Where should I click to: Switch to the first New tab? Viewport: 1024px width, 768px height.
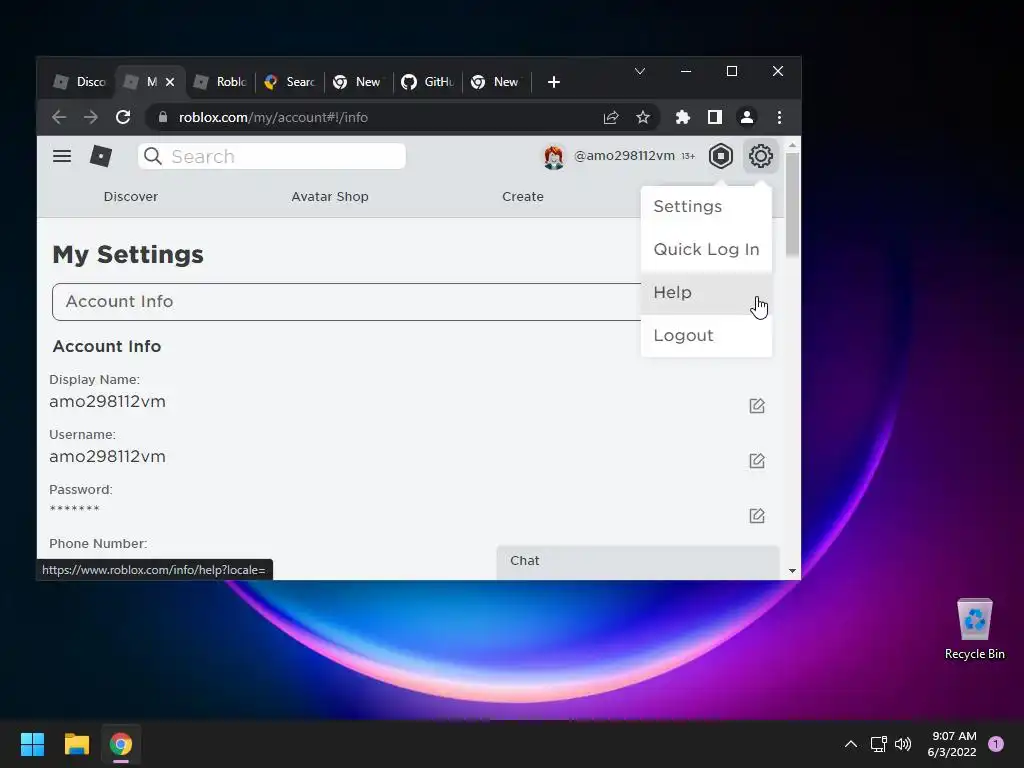[359, 82]
